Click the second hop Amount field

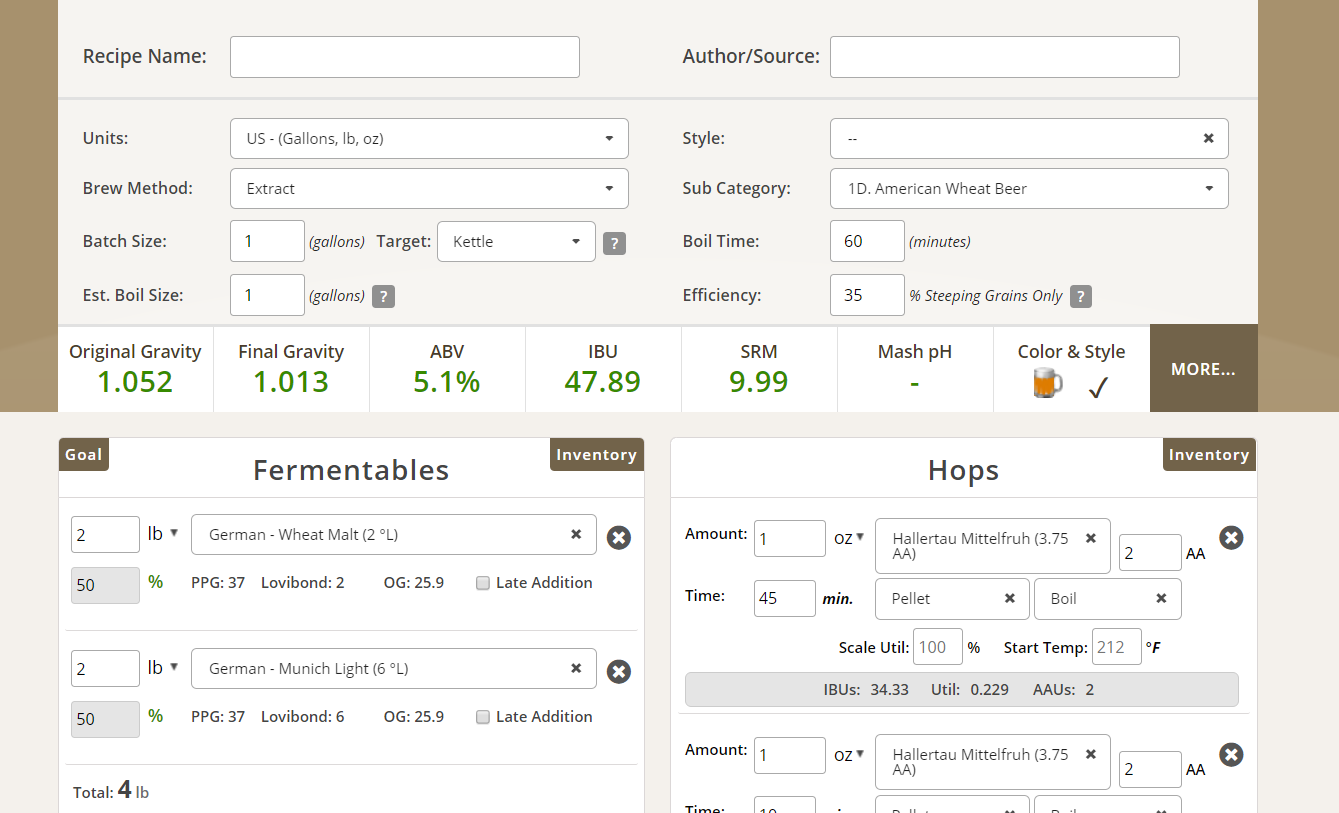(x=790, y=755)
